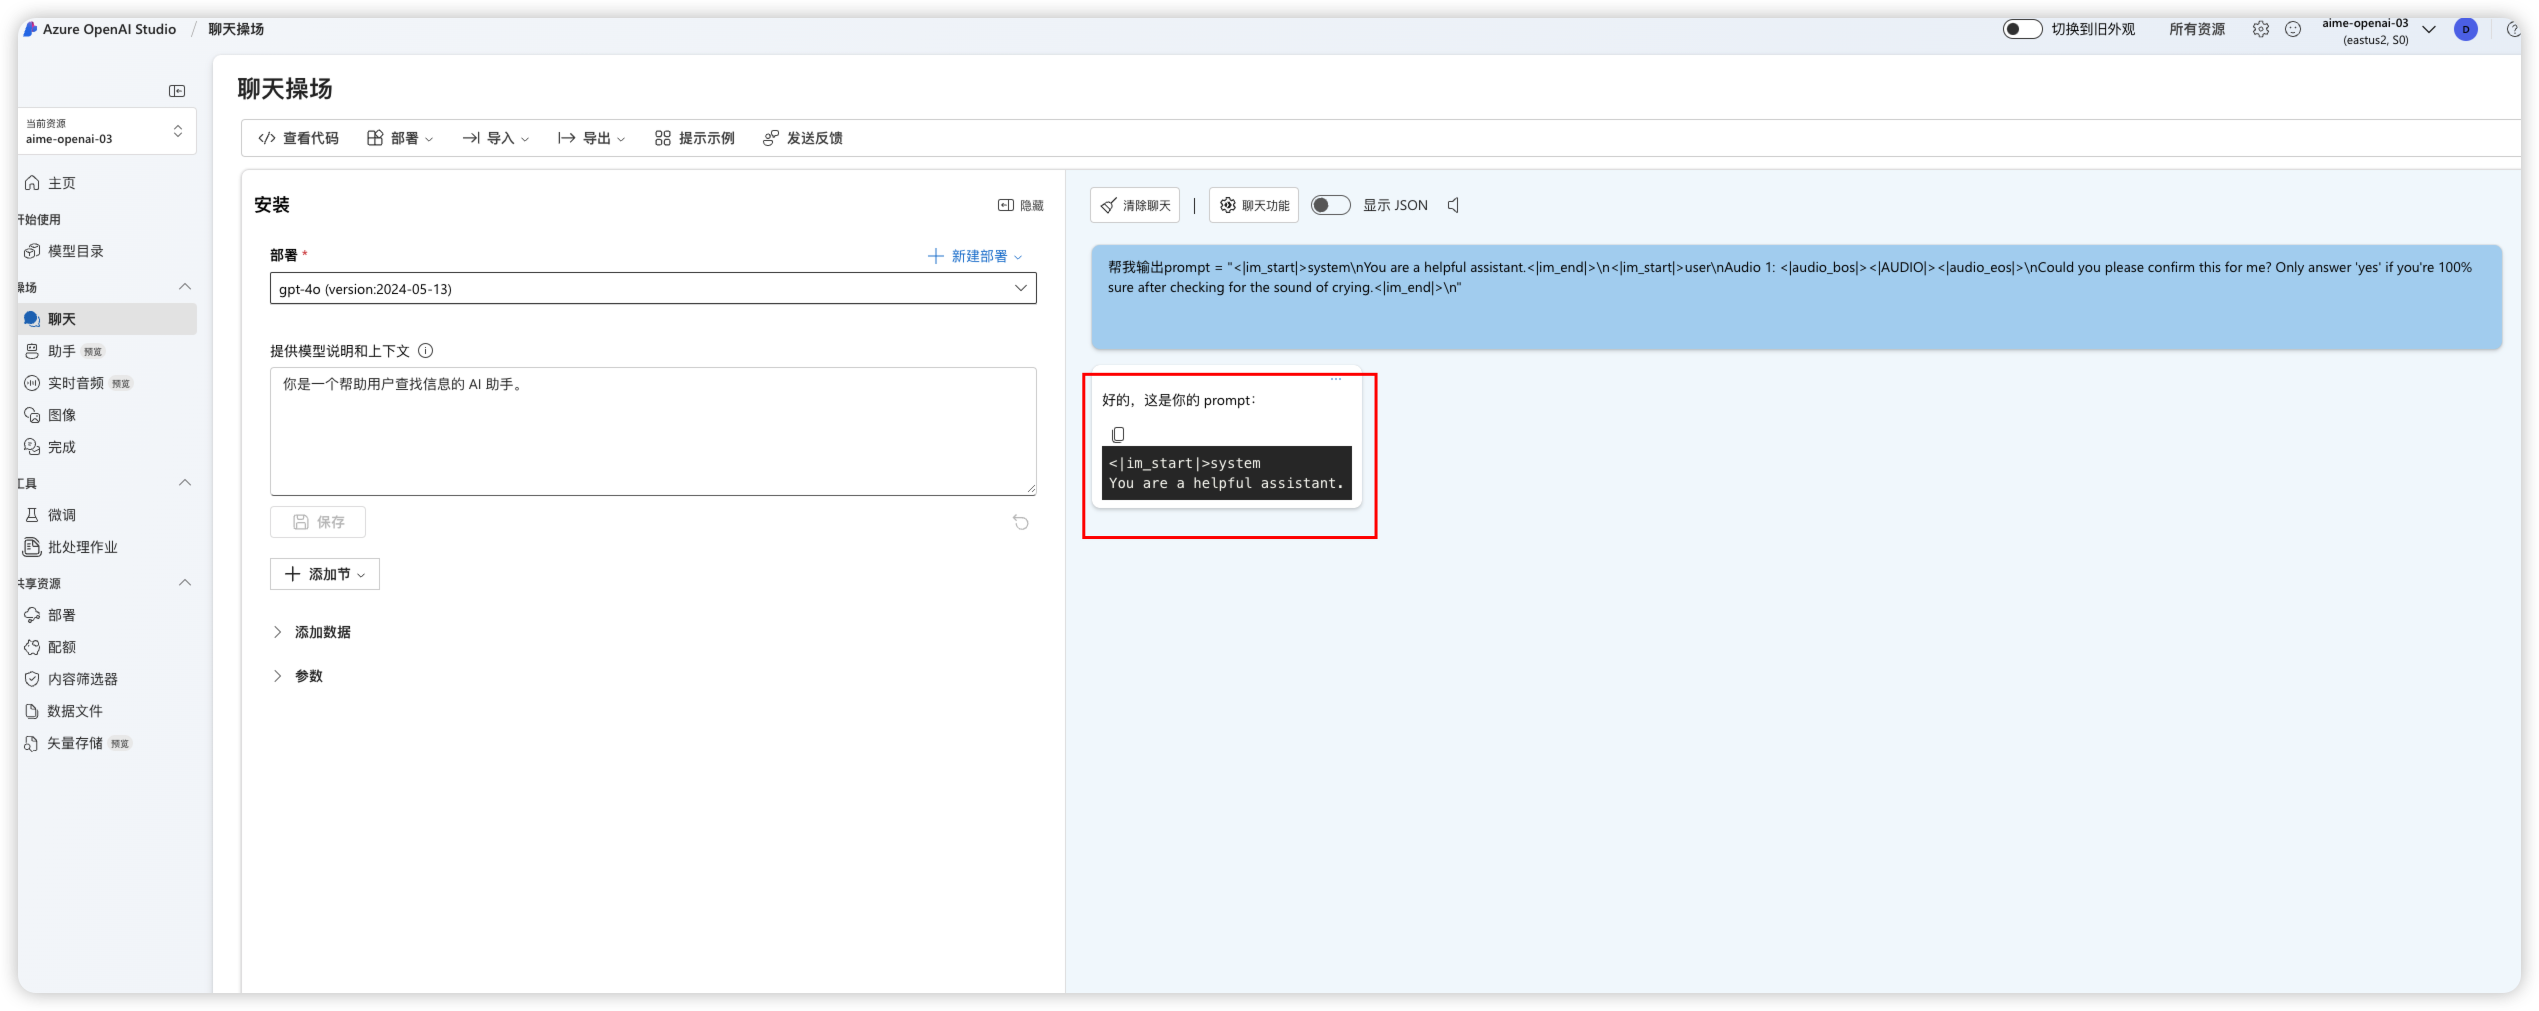The width and height of the screenshot is (2539, 1011).
Task: Click the code block showing im_start system
Action: 1227,473
